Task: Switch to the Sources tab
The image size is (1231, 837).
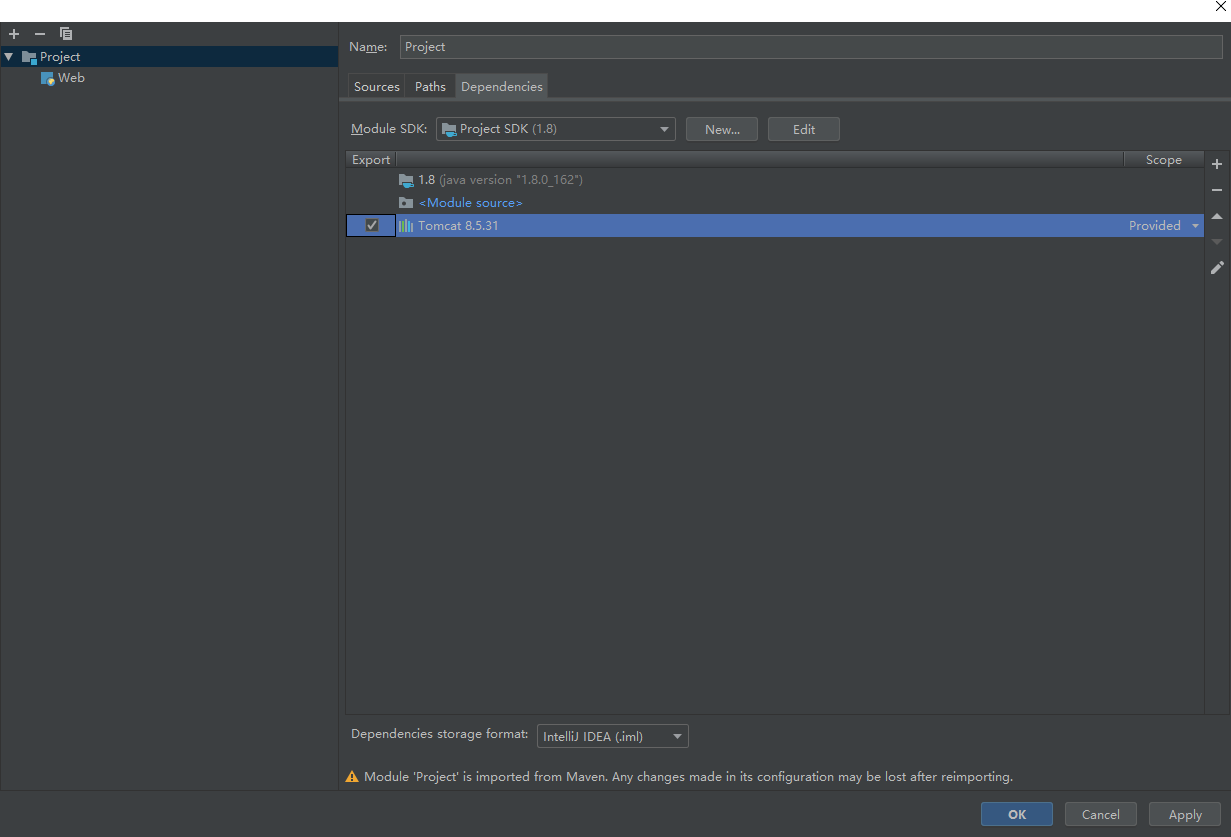Action: tap(377, 87)
